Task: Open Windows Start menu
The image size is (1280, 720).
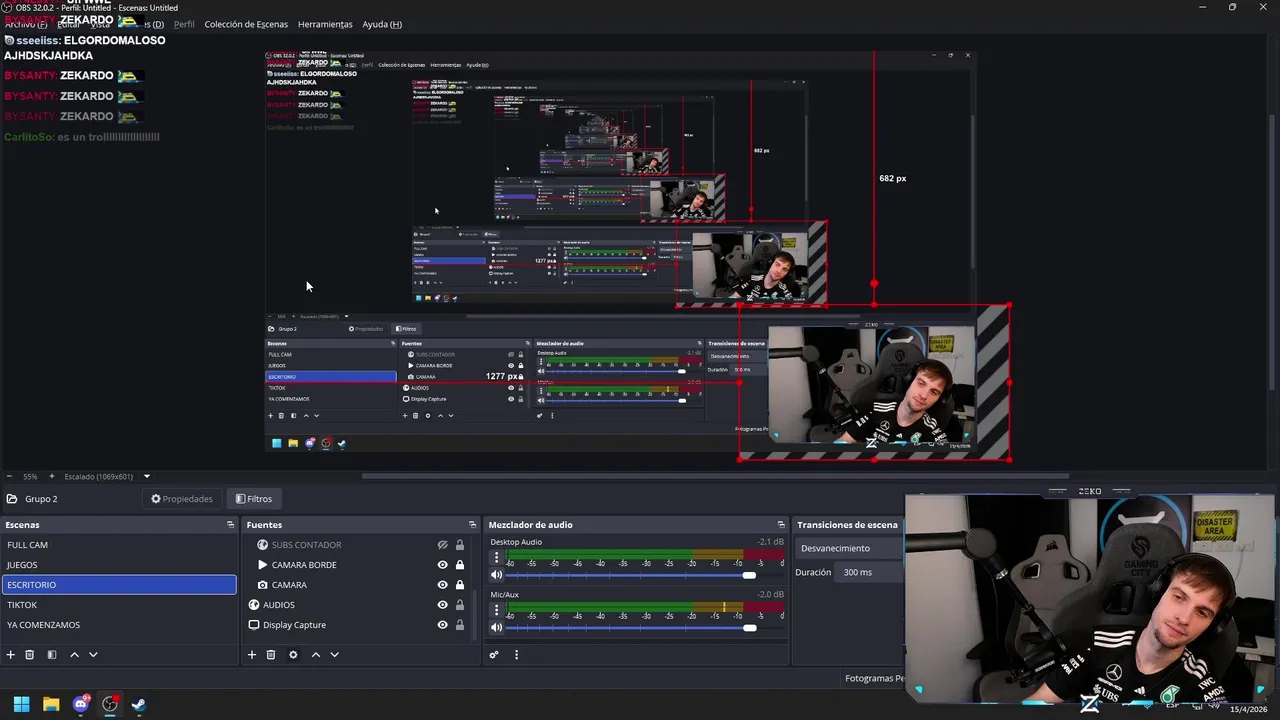Action: coord(21,704)
